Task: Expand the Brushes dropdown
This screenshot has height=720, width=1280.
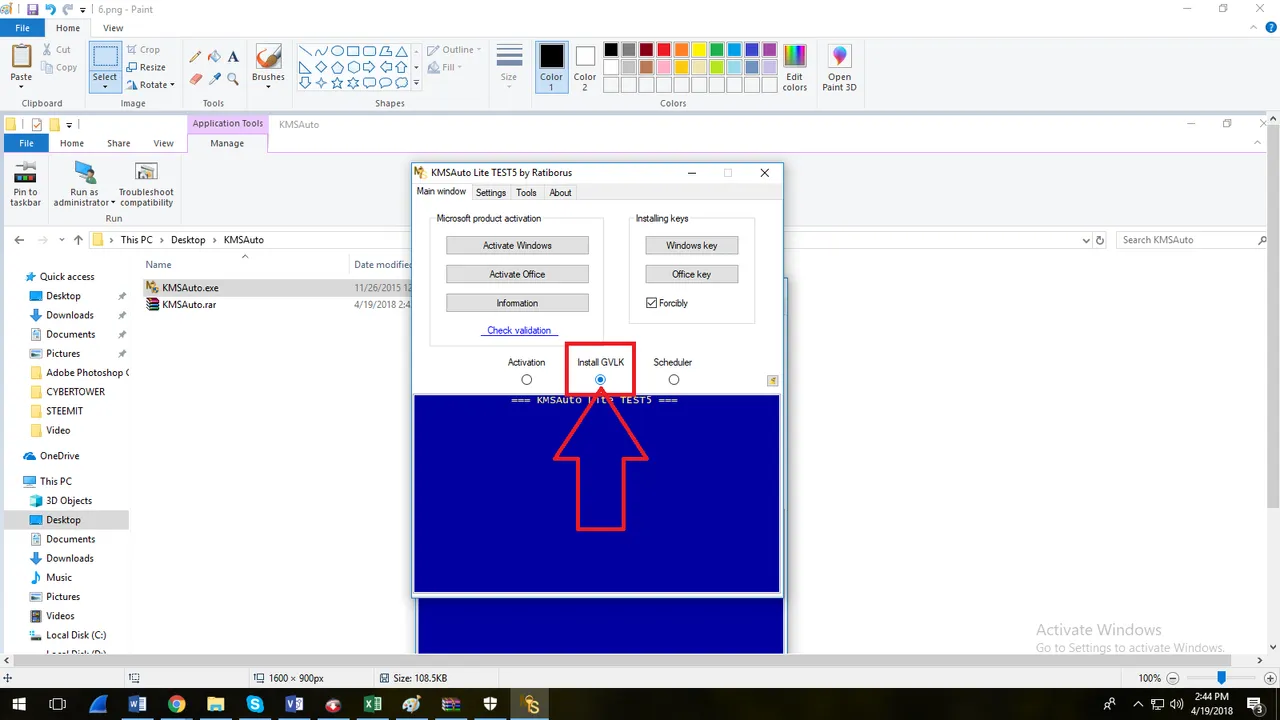Action: [268, 87]
